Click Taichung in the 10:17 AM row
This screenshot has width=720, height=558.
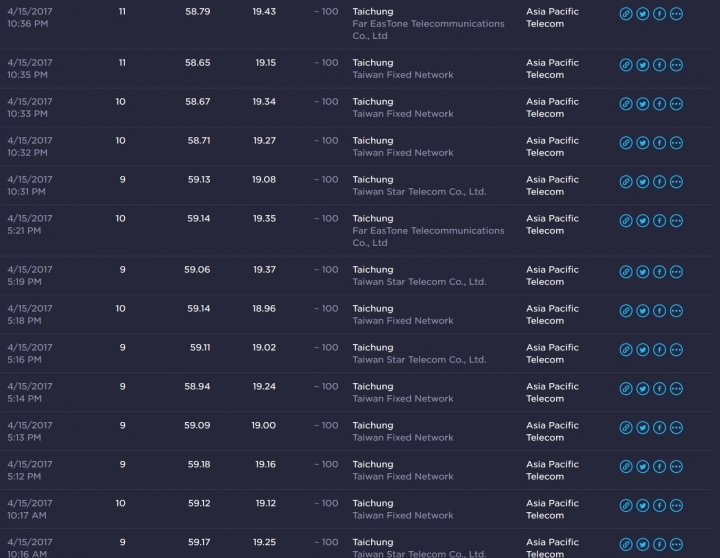(373, 503)
